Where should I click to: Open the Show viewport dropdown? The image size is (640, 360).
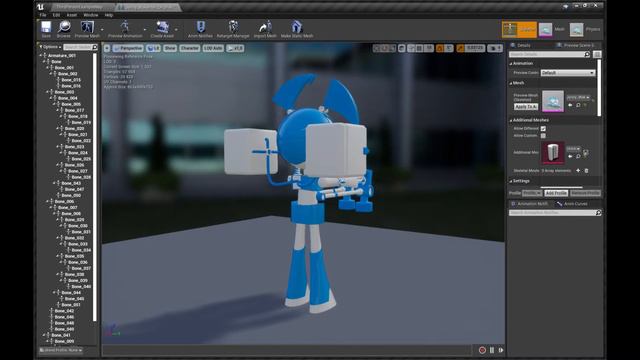[x=170, y=48]
